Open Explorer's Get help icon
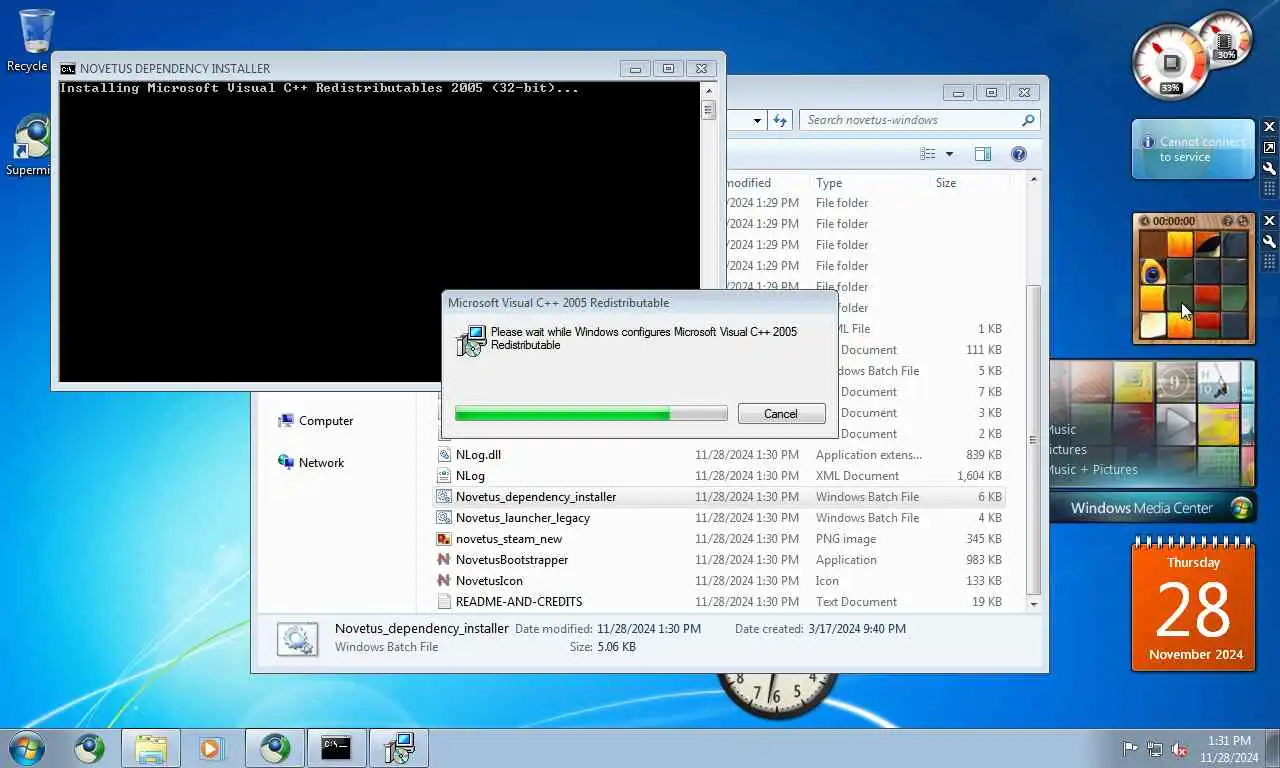This screenshot has width=1280, height=768. pos(1018,154)
